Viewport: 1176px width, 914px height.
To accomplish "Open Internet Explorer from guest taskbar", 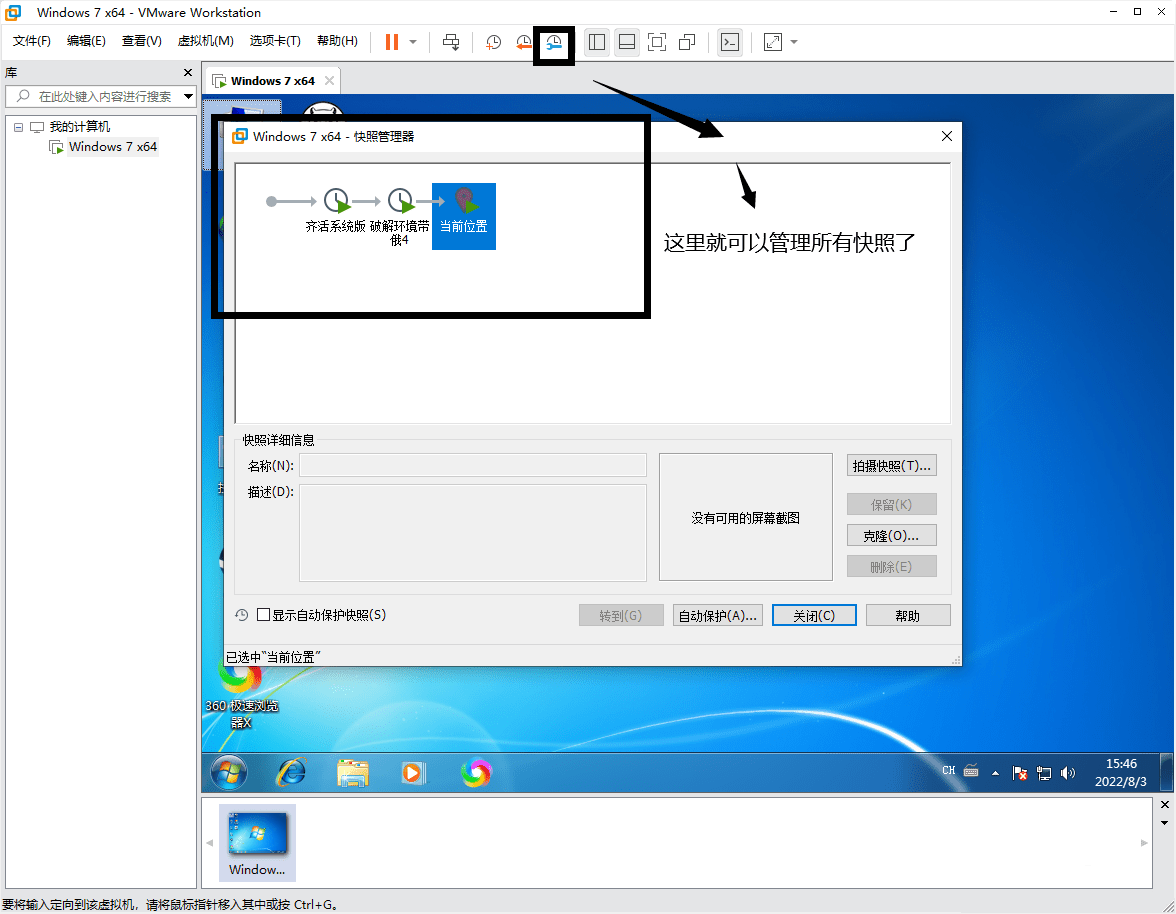I will pyautogui.click(x=291, y=772).
